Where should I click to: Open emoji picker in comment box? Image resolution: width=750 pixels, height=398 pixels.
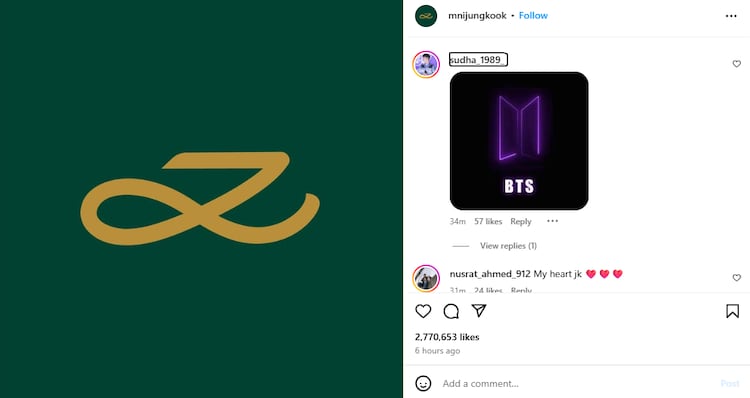click(423, 383)
